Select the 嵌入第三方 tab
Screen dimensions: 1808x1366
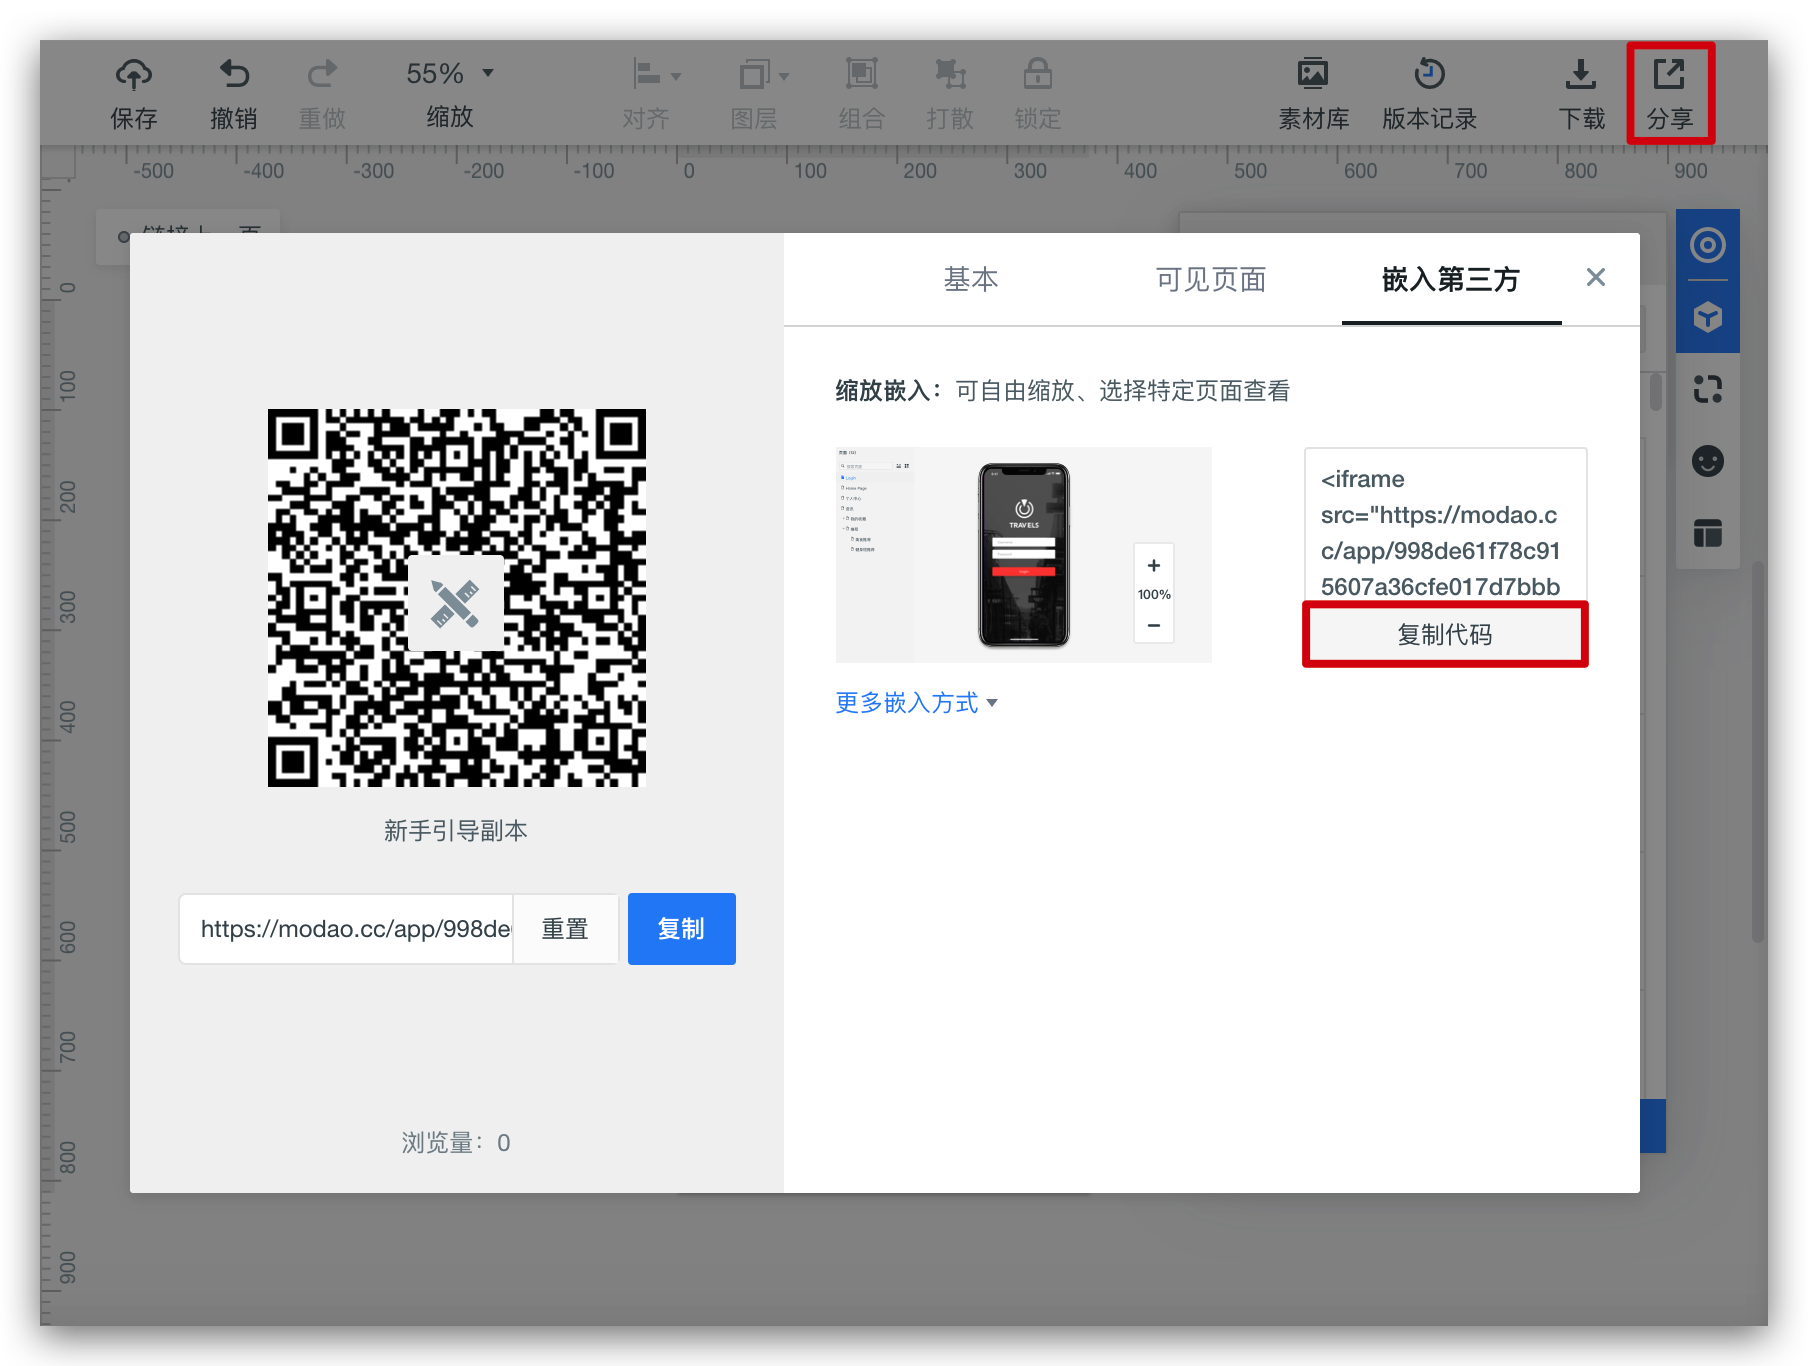[1451, 279]
